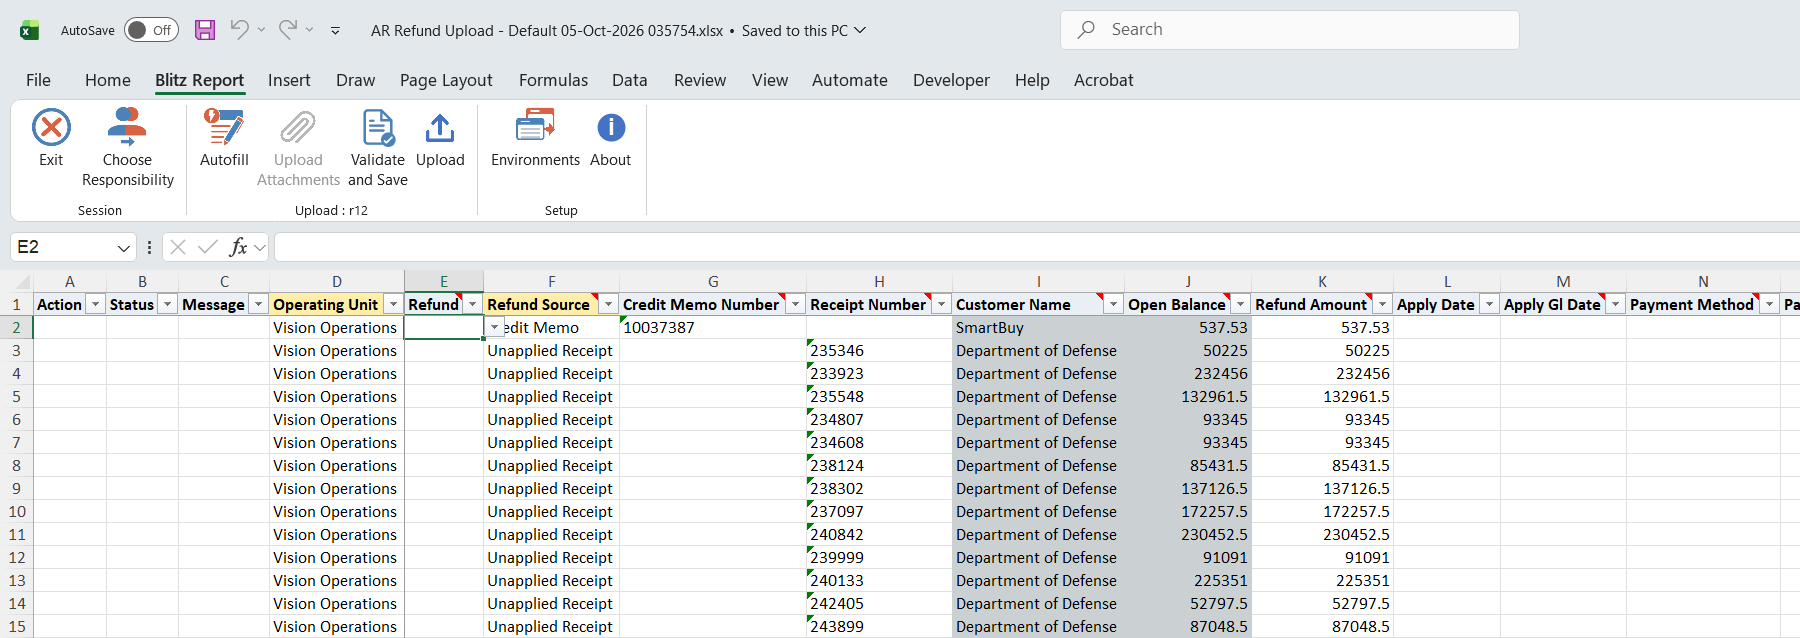Open Choose Responsibility
The image size is (1800, 638).
pos(127,148)
